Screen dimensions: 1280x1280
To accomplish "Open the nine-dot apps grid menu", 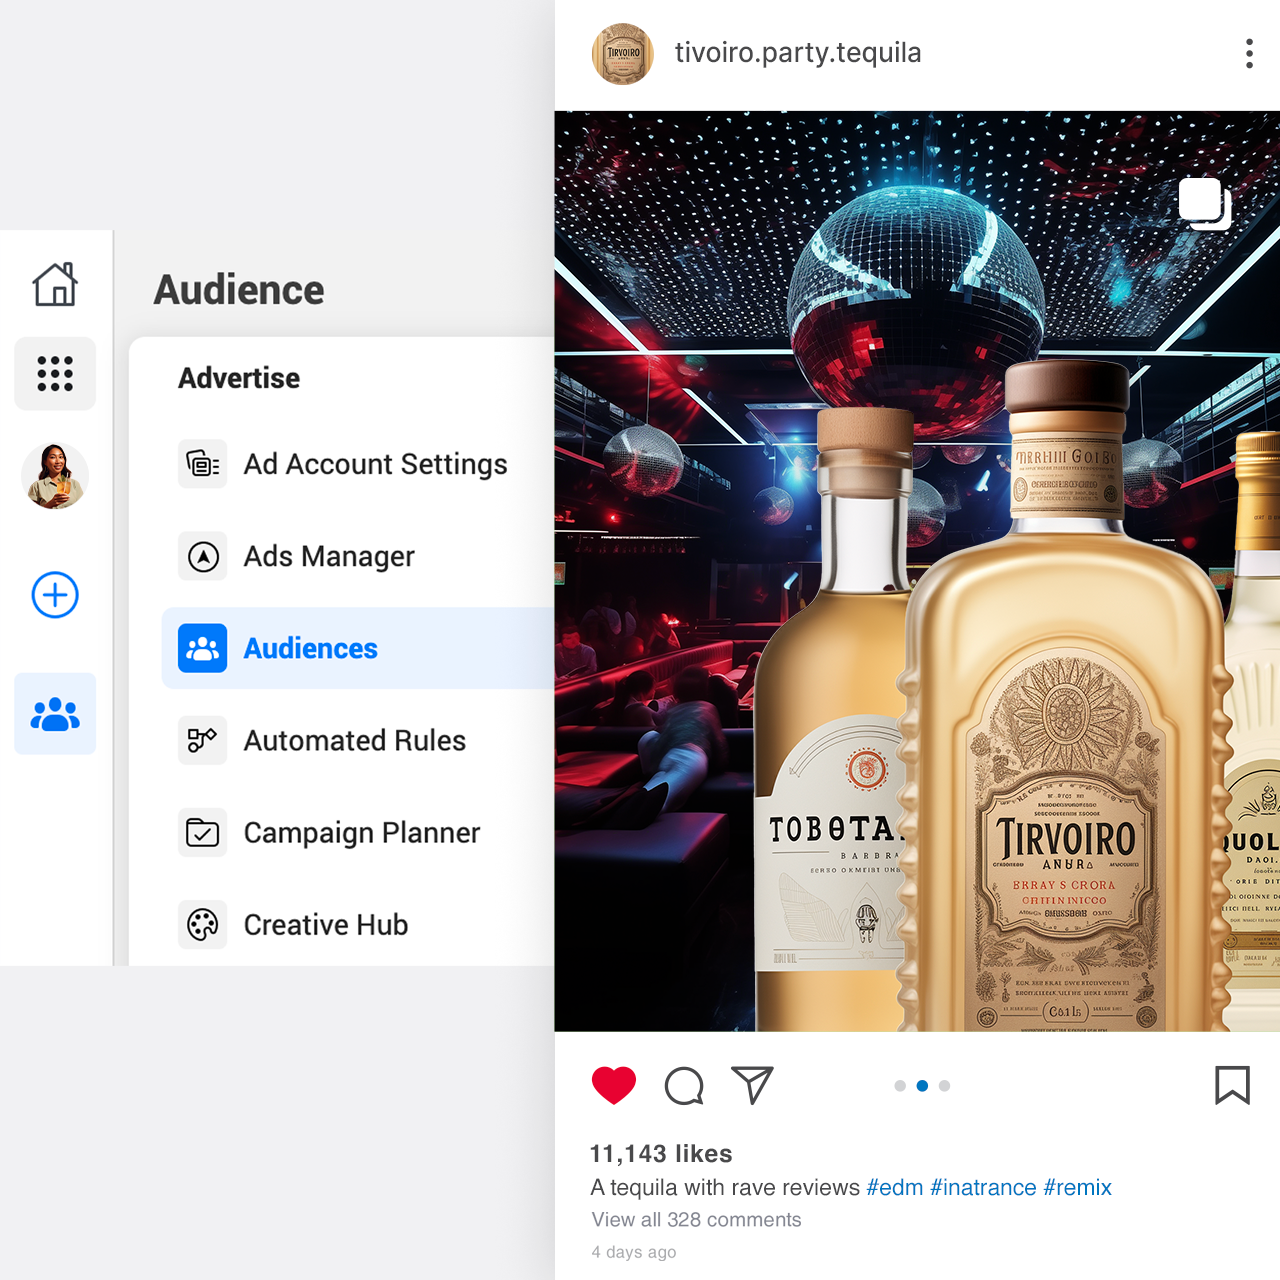I will pos(55,374).
